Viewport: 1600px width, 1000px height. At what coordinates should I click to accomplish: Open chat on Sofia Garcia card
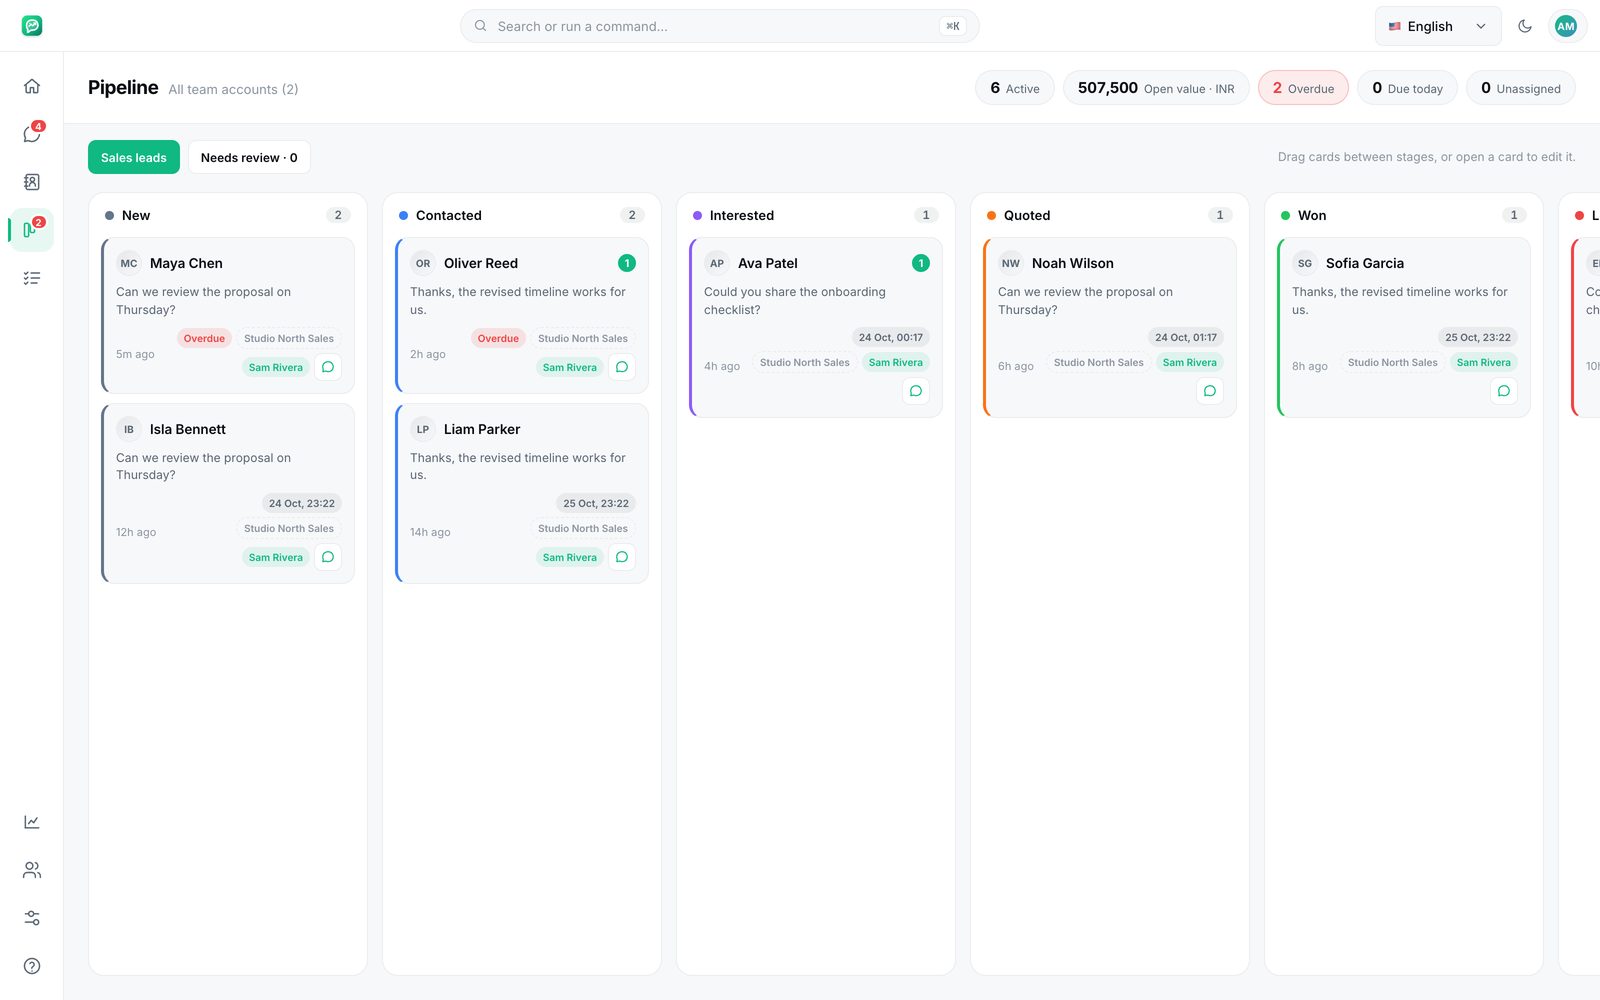(1504, 391)
